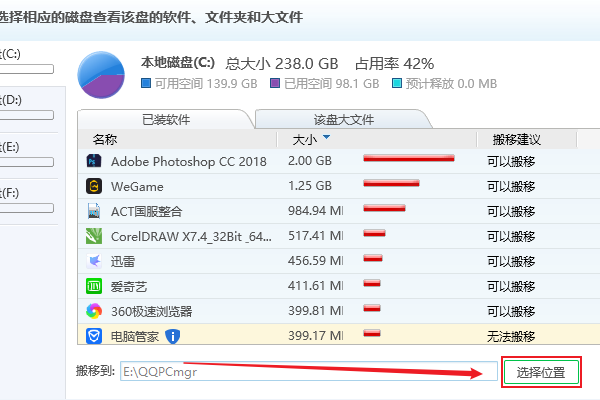Click the info icon beside 电脑管家
The width and height of the screenshot is (600, 400).
pyautogui.click(x=172, y=336)
